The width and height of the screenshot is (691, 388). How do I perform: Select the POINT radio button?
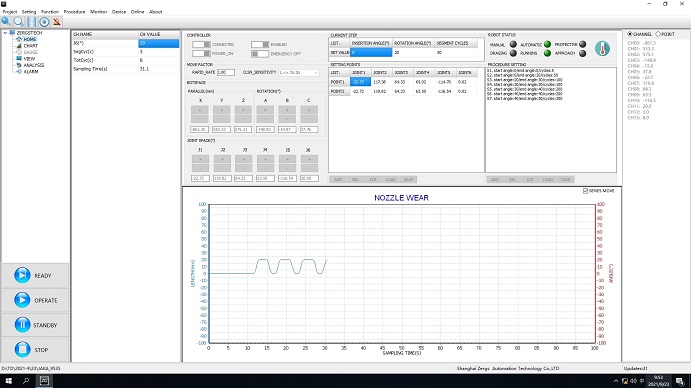(x=658, y=34)
